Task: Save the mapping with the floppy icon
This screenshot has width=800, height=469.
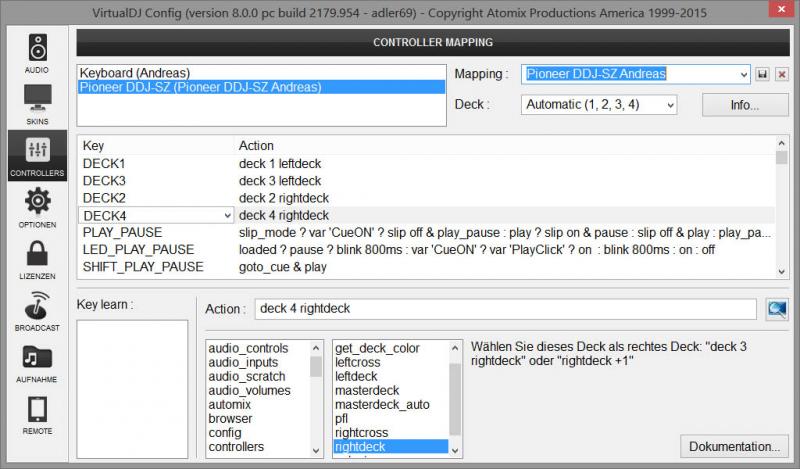Action: [x=763, y=74]
